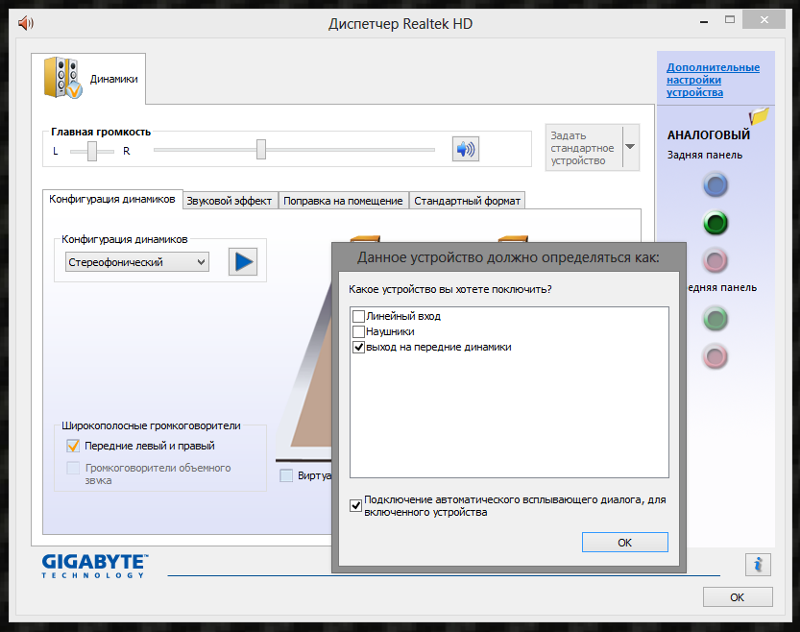
Task: Click the Главная громкость label
Action: [101, 132]
